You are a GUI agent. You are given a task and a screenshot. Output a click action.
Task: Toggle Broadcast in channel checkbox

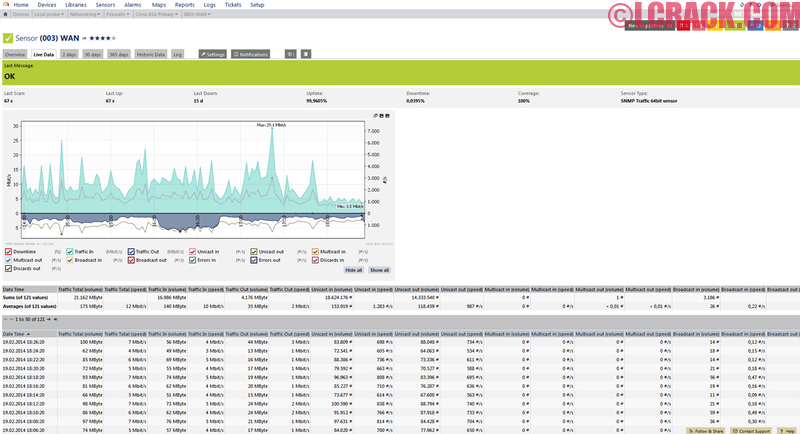70,260
